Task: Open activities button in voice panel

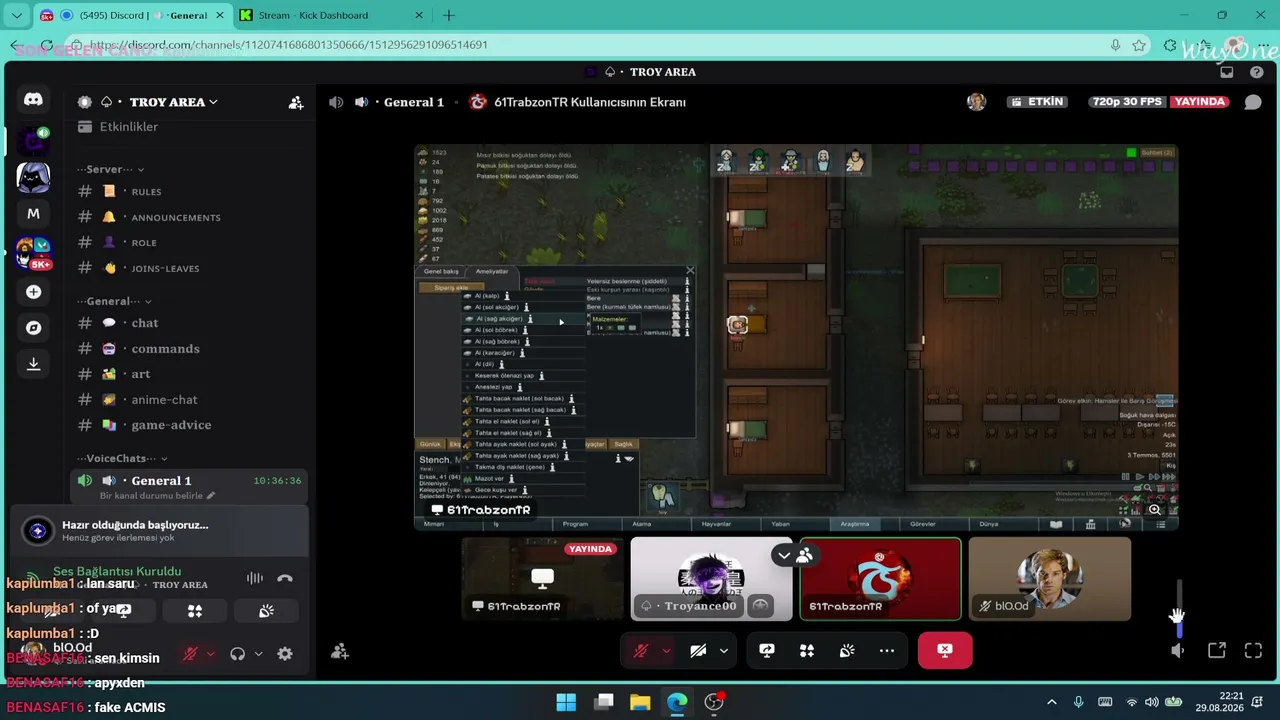Action: [x=195, y=610]
